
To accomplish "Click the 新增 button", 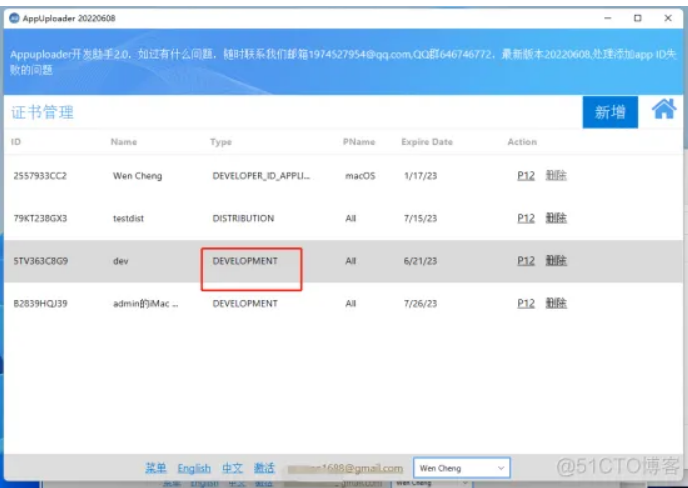I will point(610,112).
